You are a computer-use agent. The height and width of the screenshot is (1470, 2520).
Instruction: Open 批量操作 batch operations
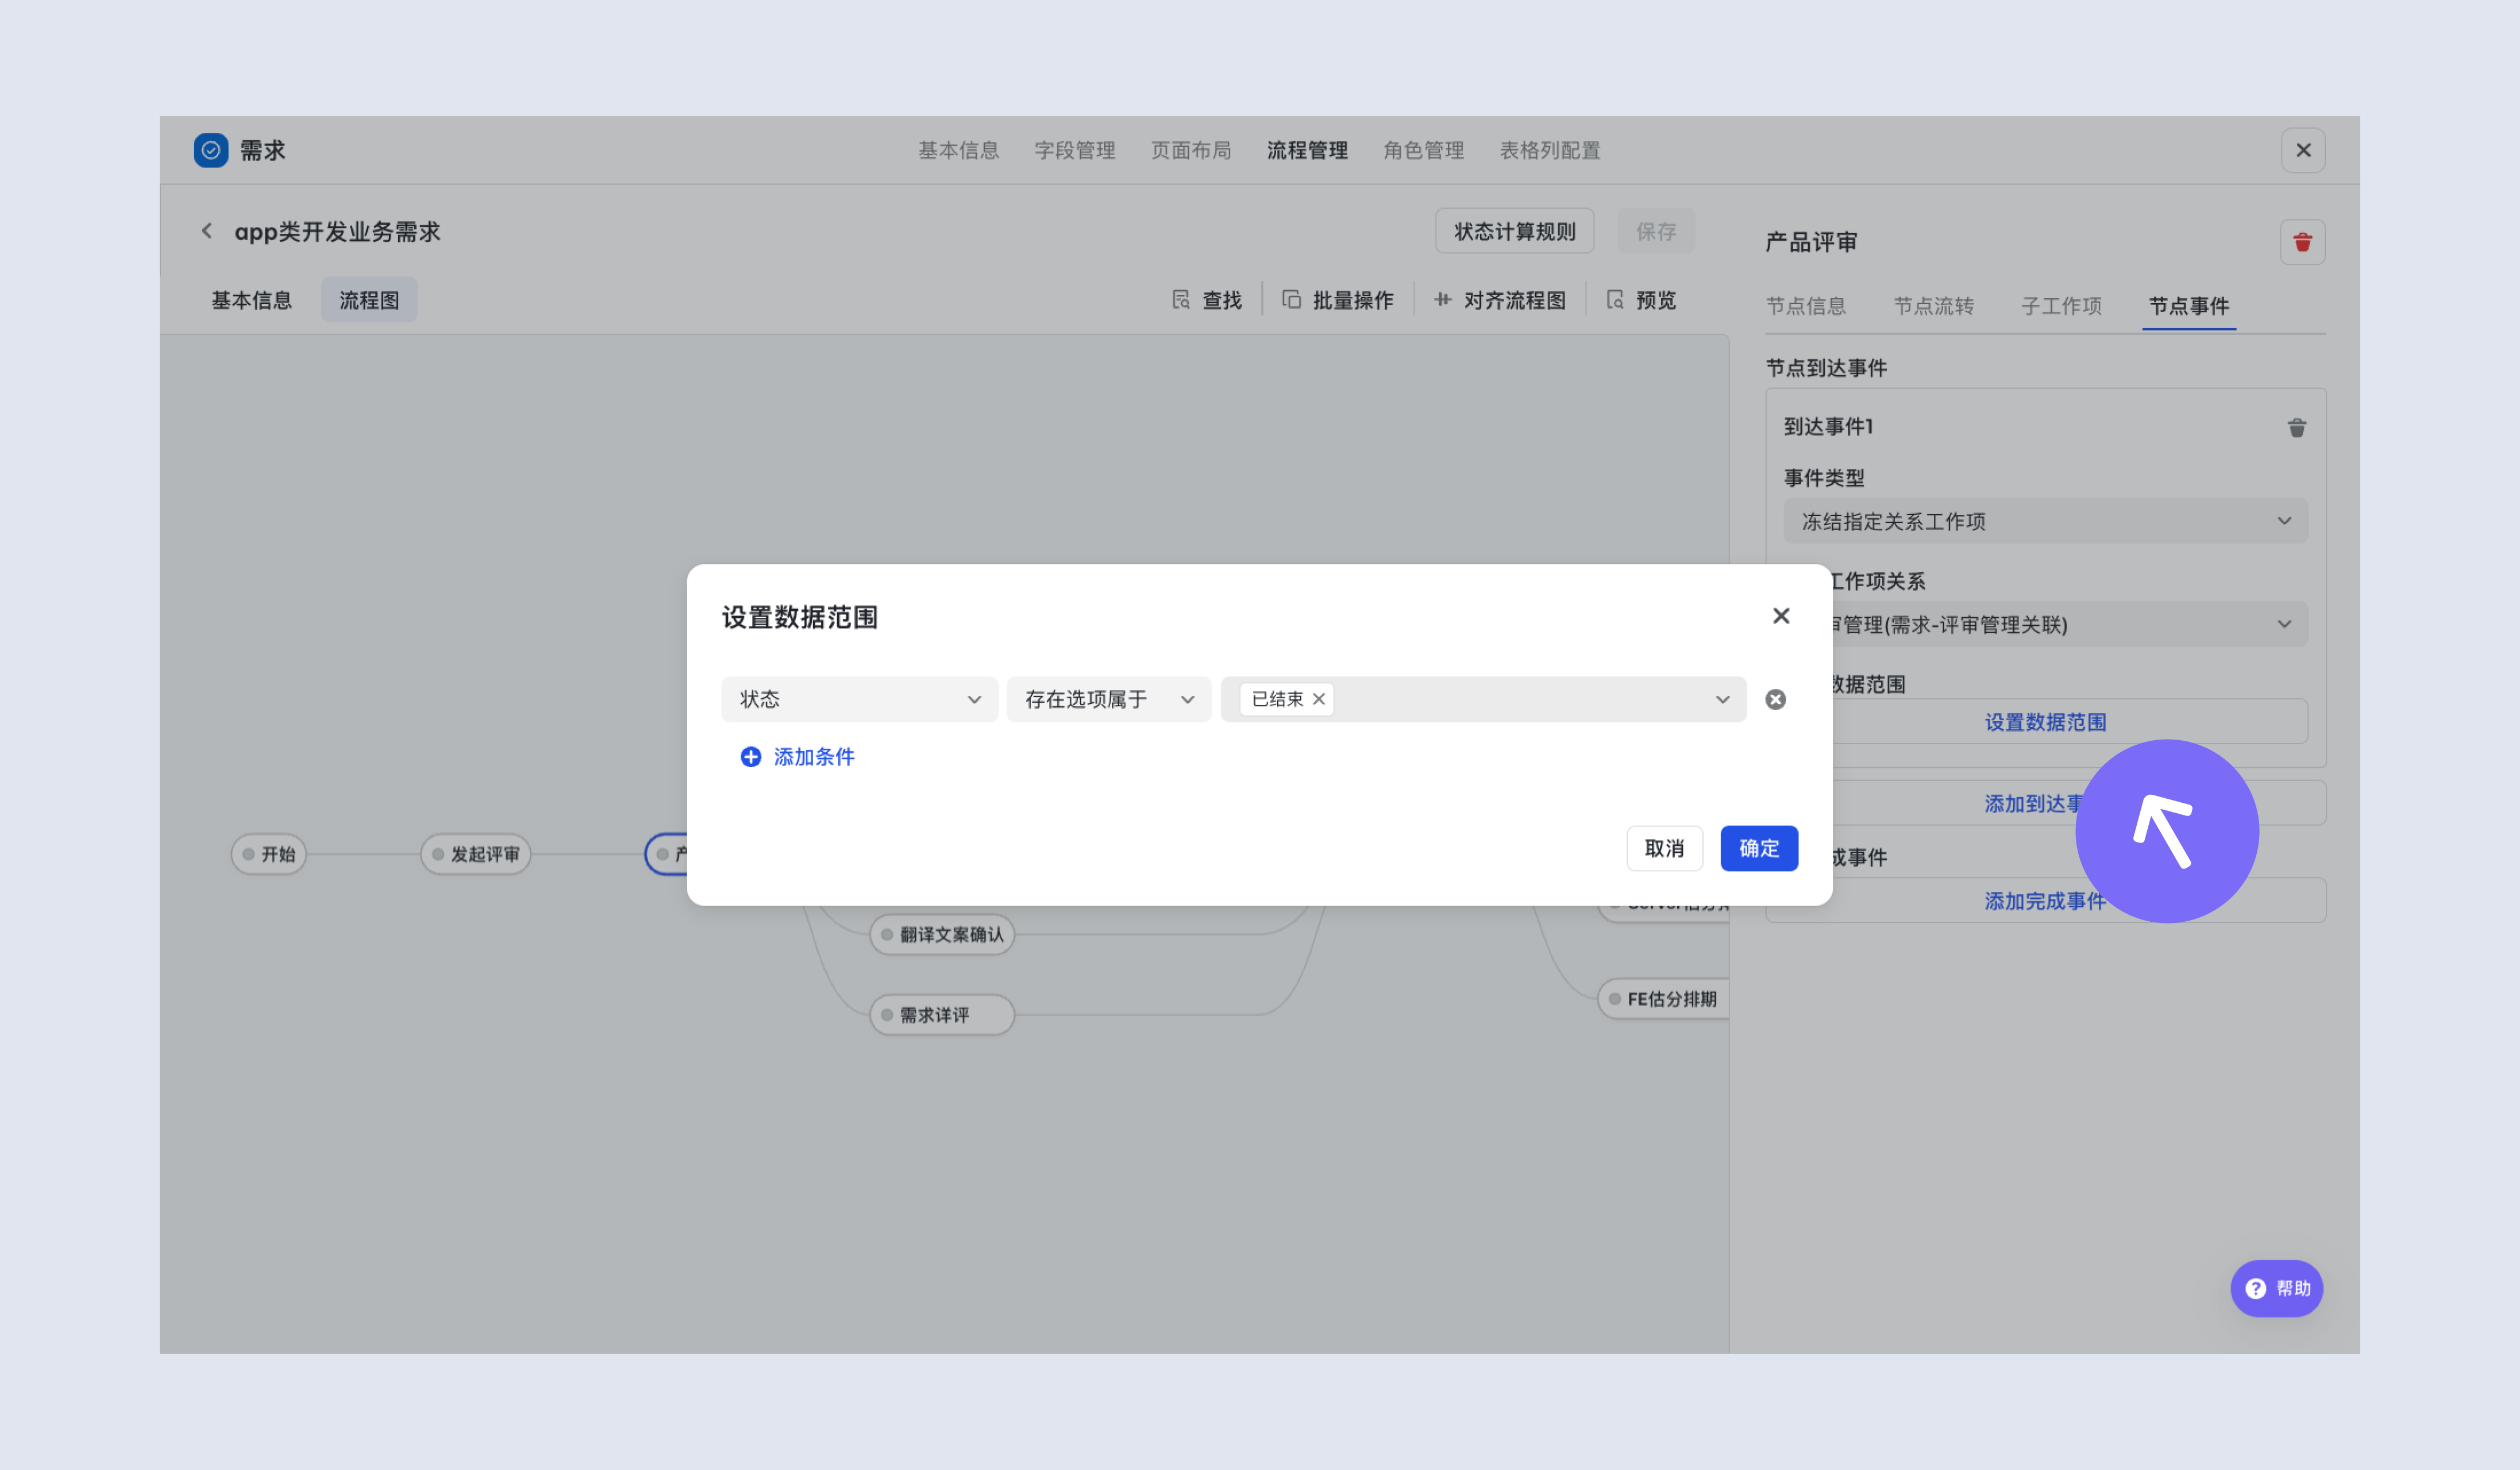click(1337, 300)
